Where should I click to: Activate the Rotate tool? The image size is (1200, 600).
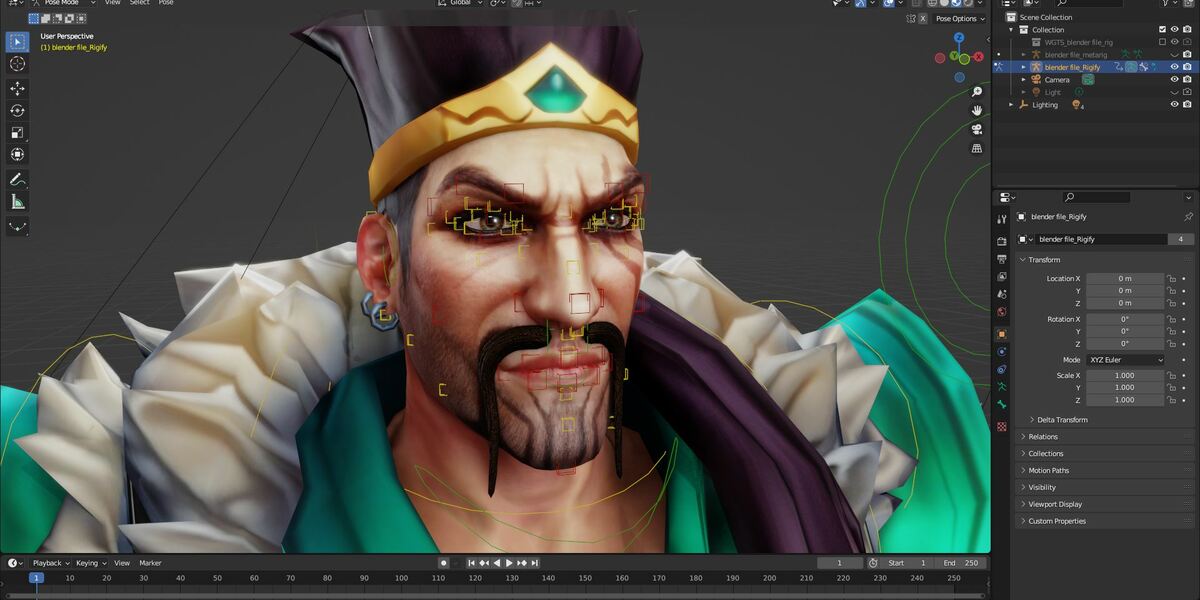[x=17, y=111]
